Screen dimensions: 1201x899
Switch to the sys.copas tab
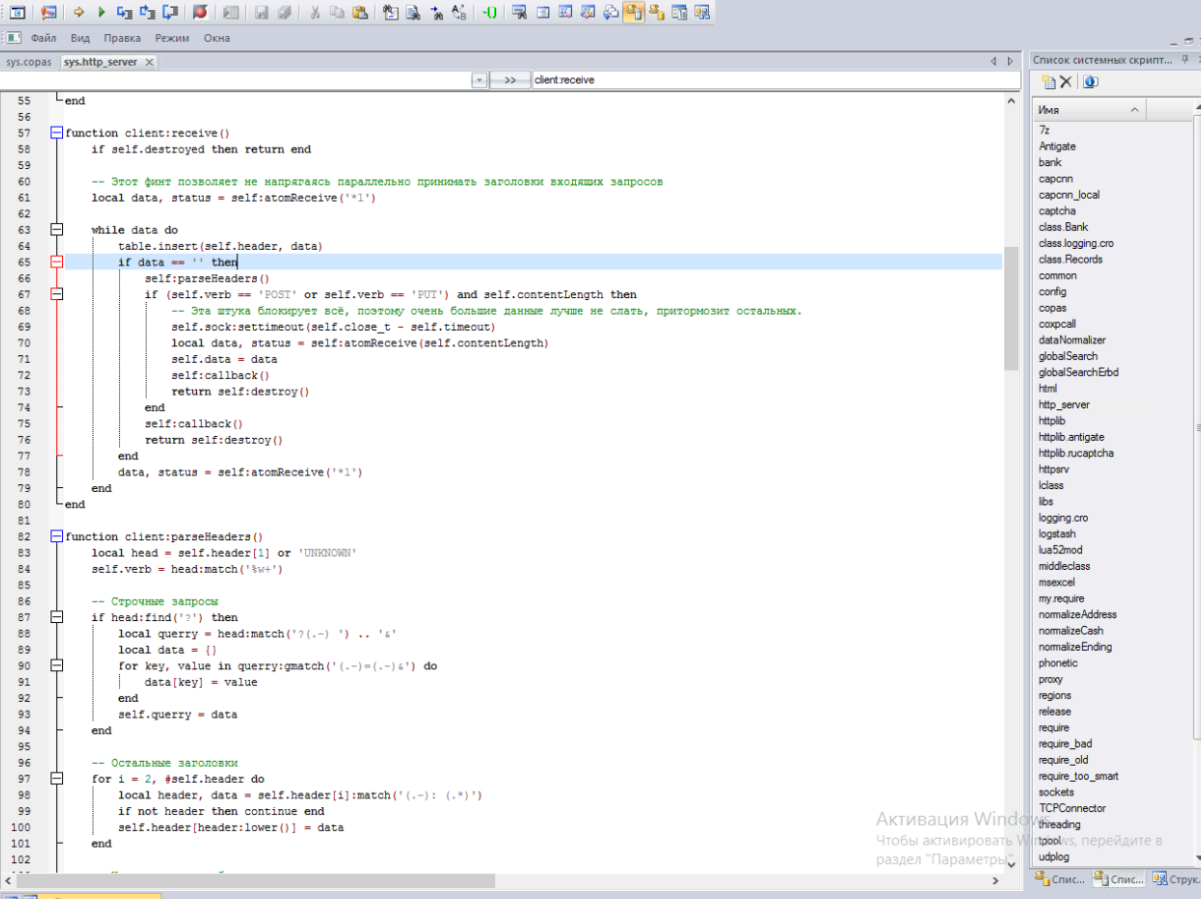(28, 62)
